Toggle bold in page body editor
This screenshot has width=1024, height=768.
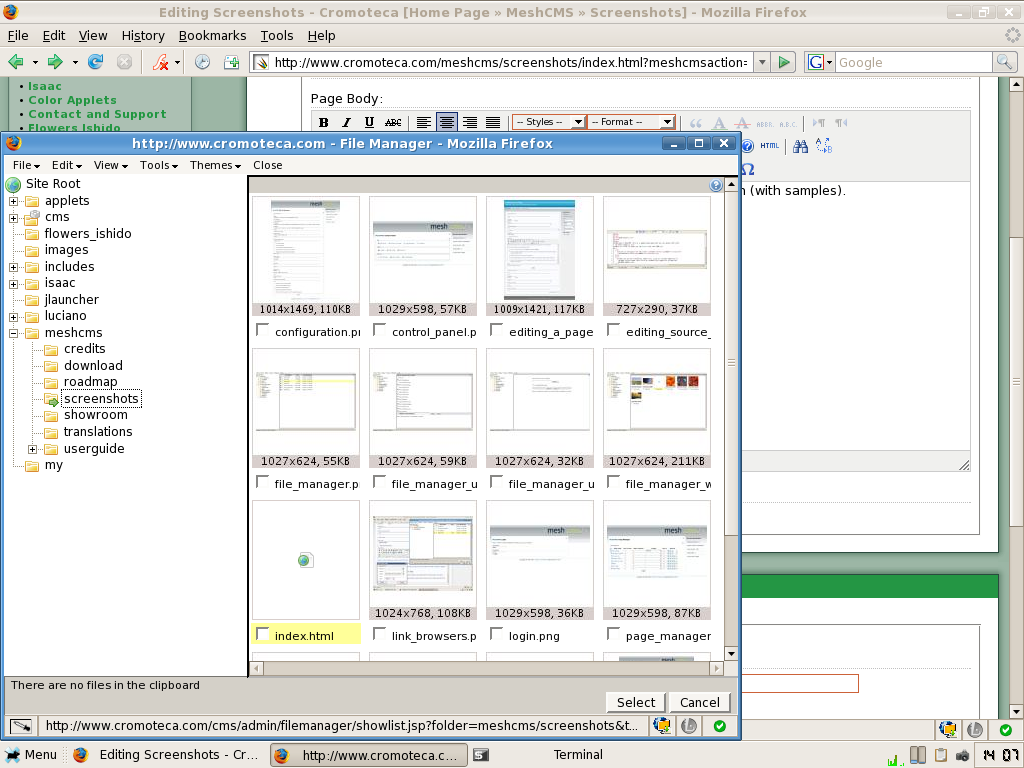click(x=323, y=122)
